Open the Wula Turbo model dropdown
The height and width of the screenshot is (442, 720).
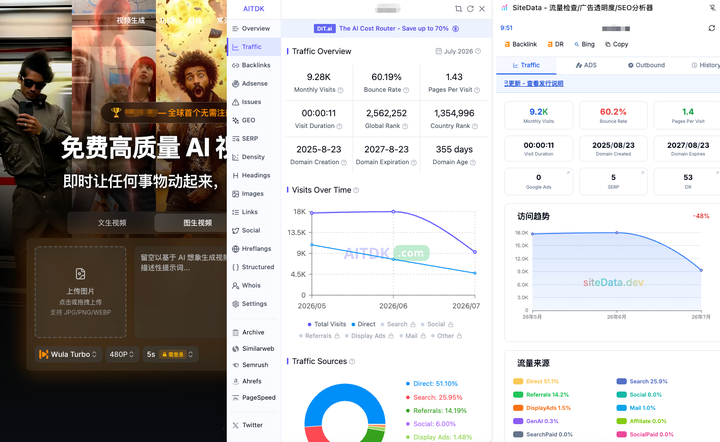pos(68,354)
